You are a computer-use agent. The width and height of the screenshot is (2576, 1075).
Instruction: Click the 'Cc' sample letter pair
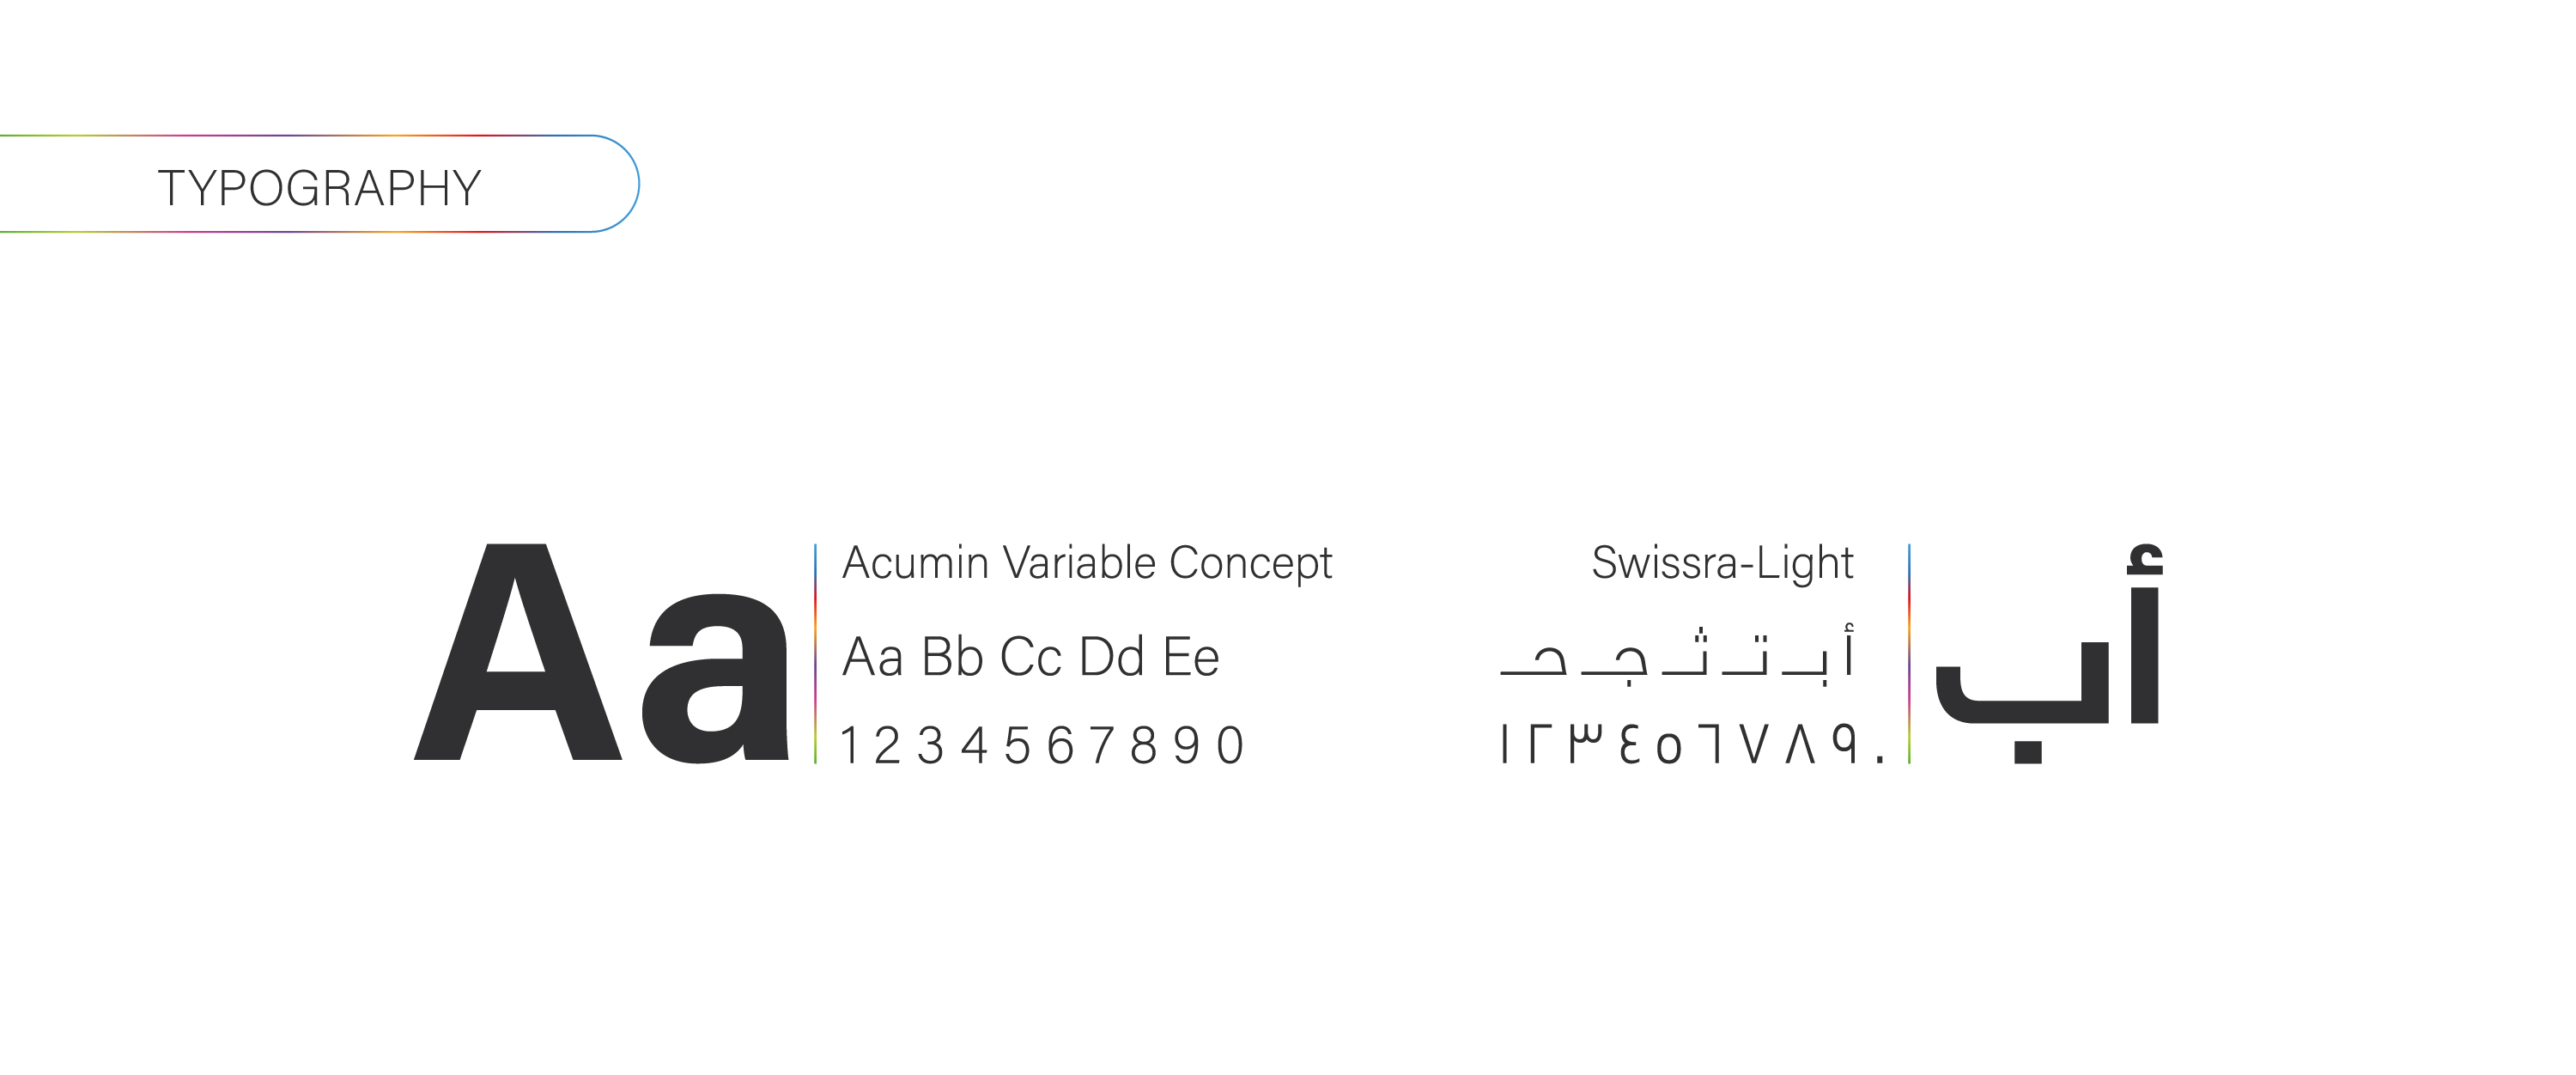tap(1030, 658)
